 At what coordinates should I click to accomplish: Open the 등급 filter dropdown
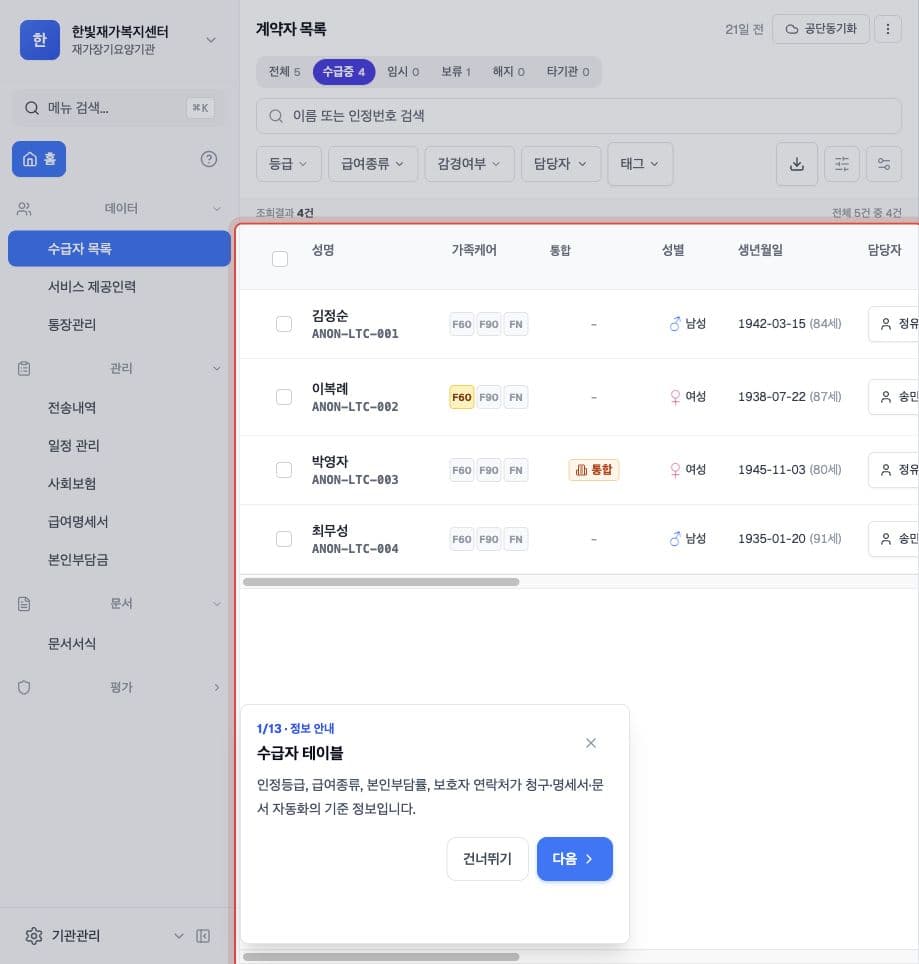pyautogui.click(x=288, y=164)
